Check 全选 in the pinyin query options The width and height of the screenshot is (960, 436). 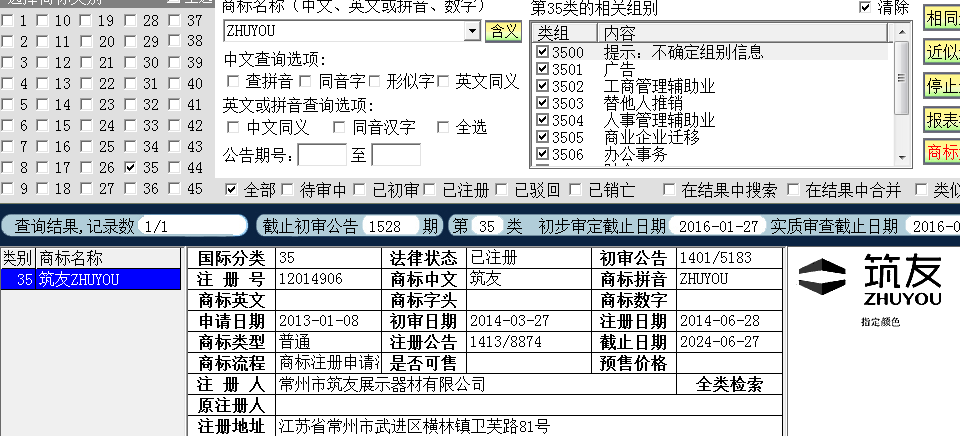443,127
